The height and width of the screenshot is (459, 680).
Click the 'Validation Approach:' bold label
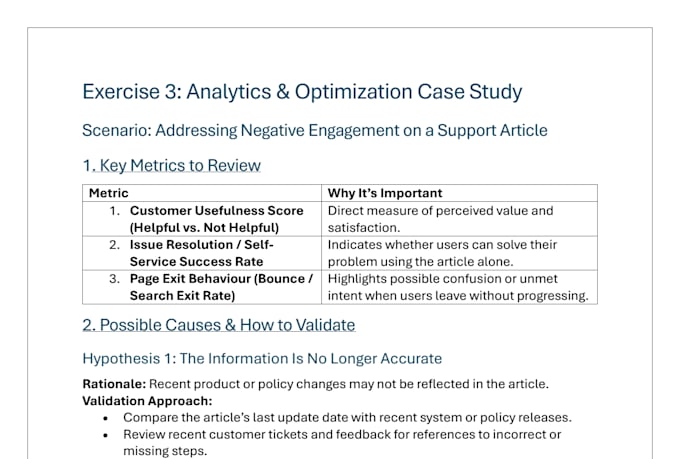point(147,401)
